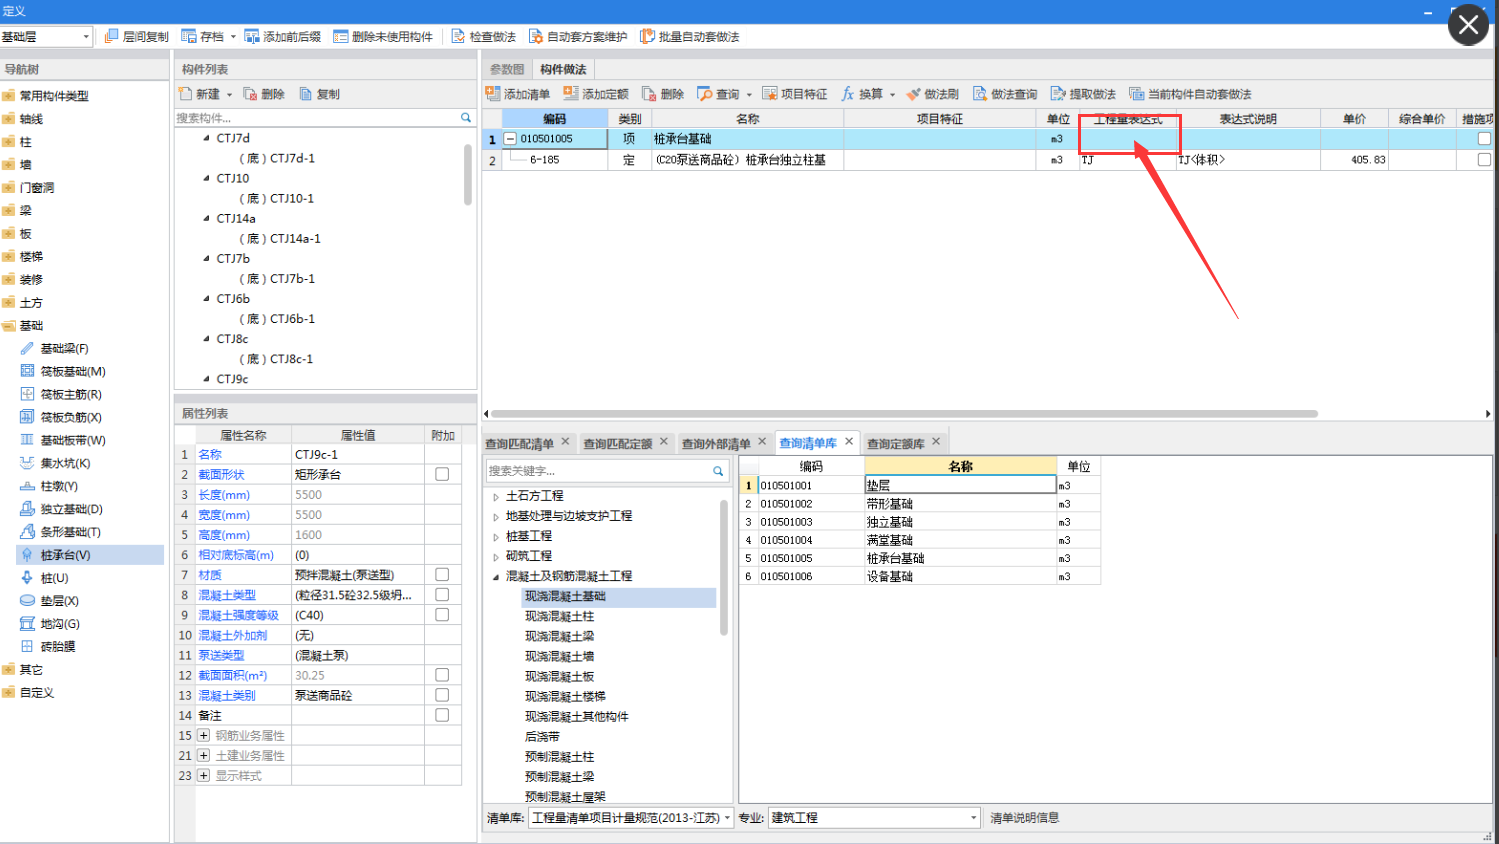This screenshot has height=844, width=1499.
Task: Toggle 截面面积 附加 checkbox
Action: pos(442,675)
